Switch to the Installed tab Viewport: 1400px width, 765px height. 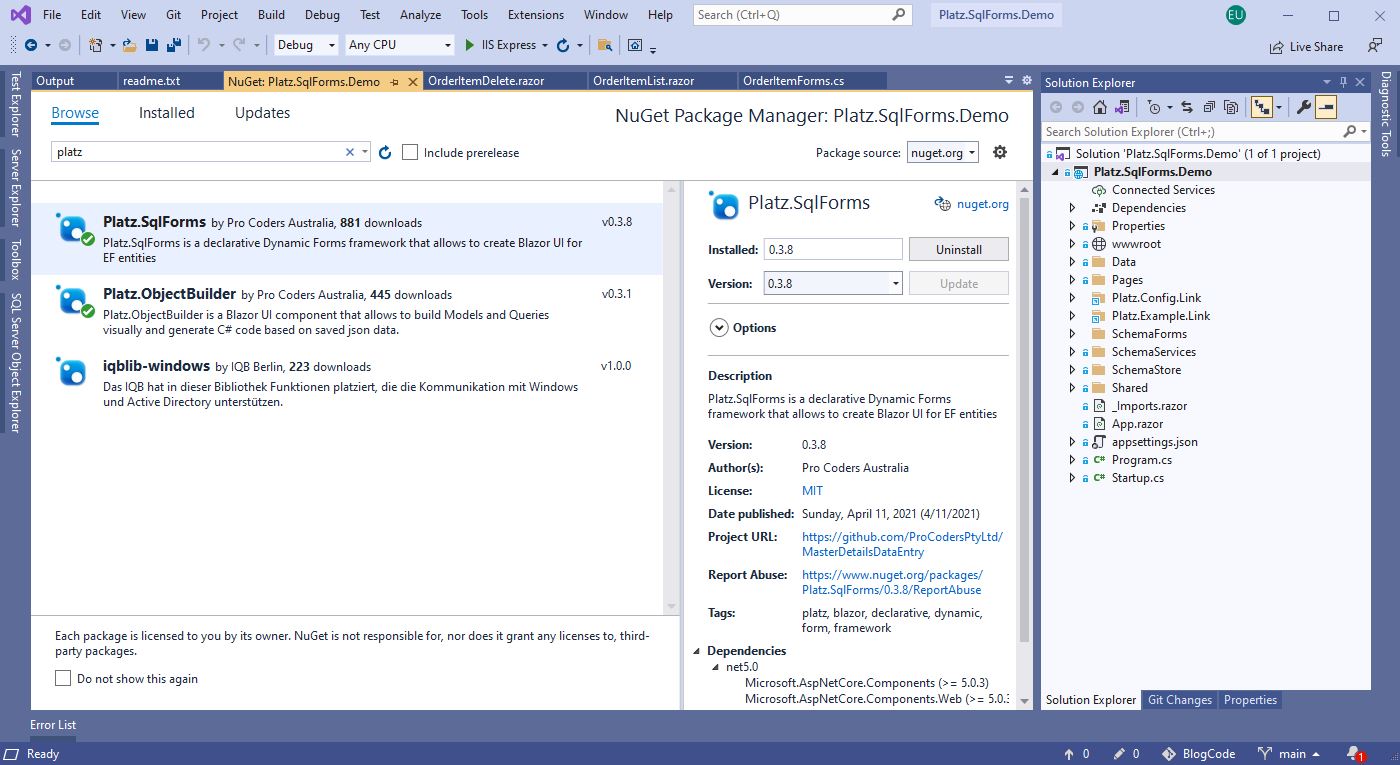tap(167, 113)
